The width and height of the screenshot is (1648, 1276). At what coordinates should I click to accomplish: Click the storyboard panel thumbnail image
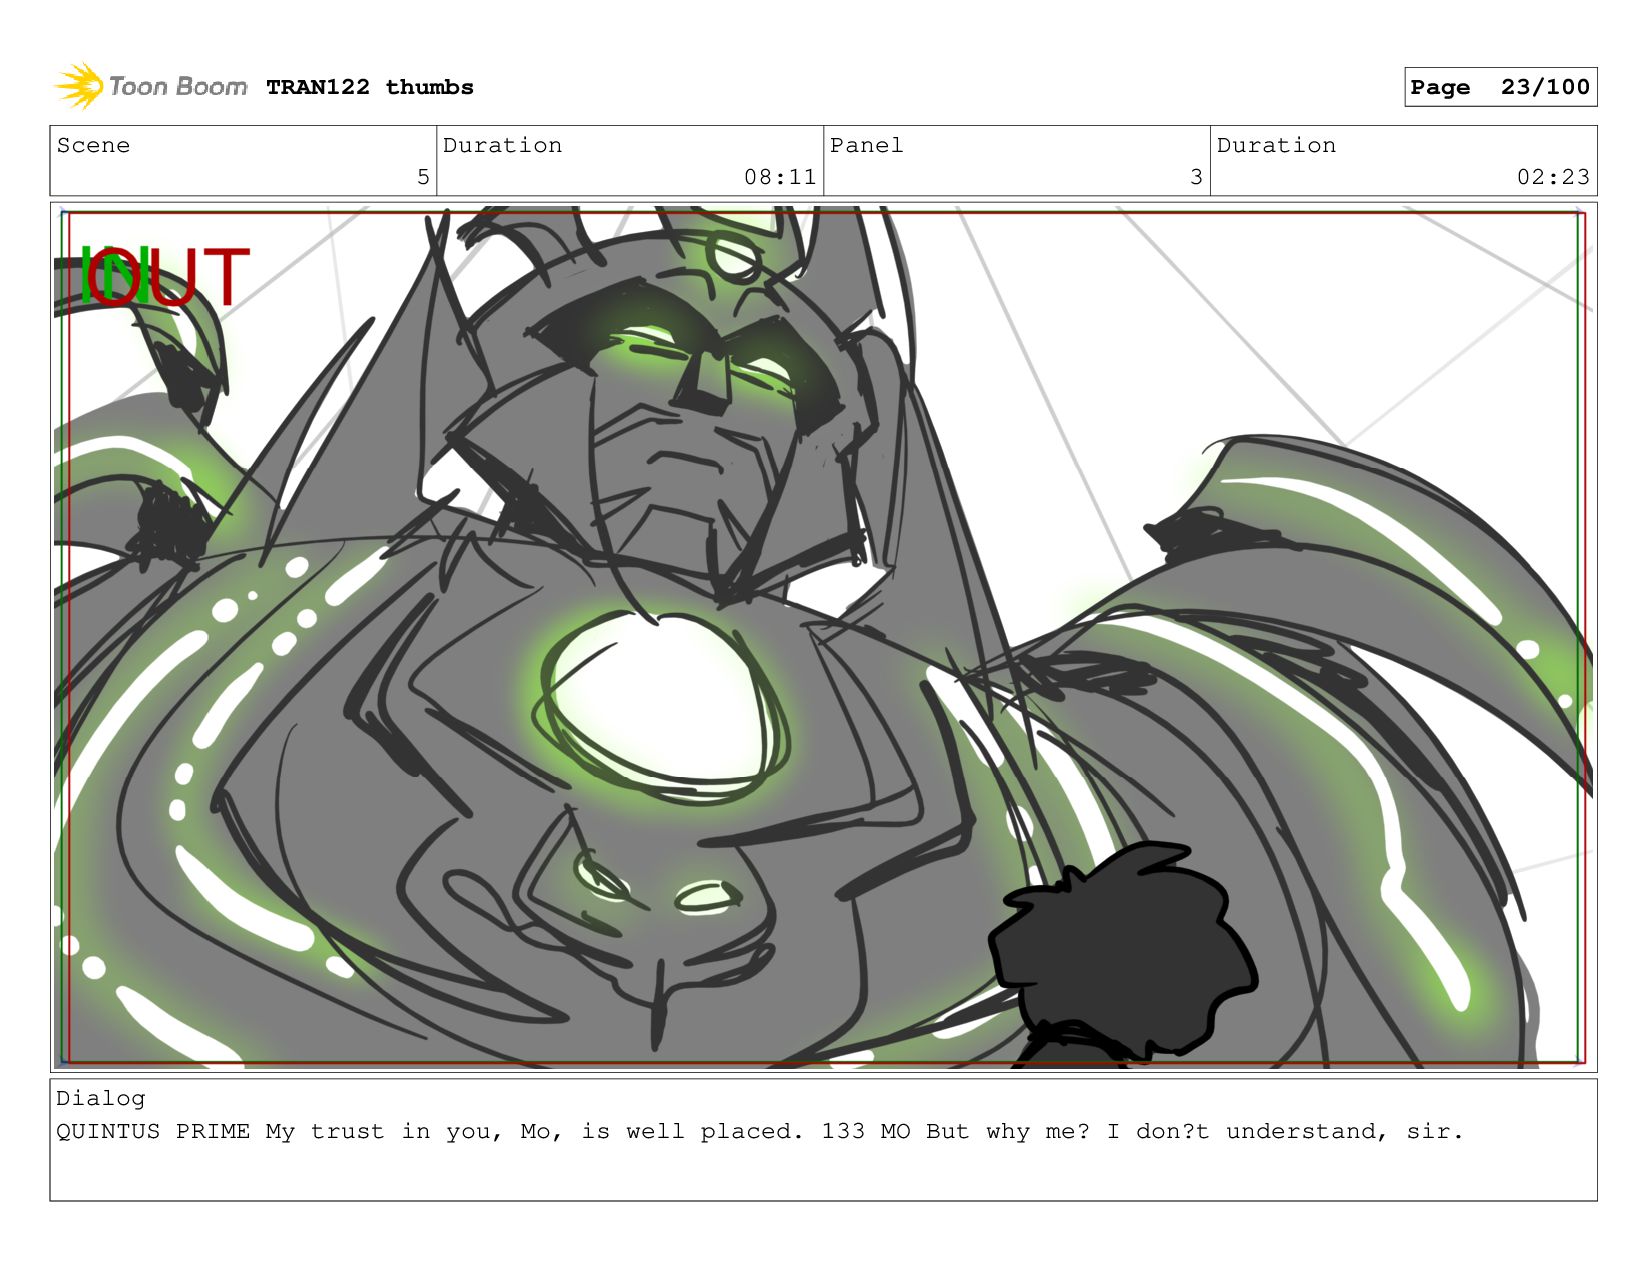(823, 637)
